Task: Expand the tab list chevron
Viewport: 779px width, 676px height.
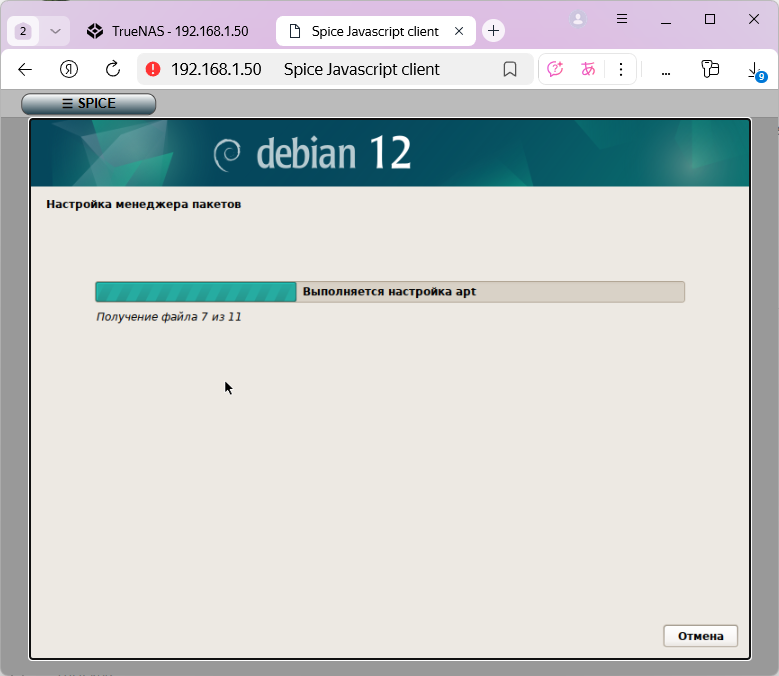Action: pos(55,31)
